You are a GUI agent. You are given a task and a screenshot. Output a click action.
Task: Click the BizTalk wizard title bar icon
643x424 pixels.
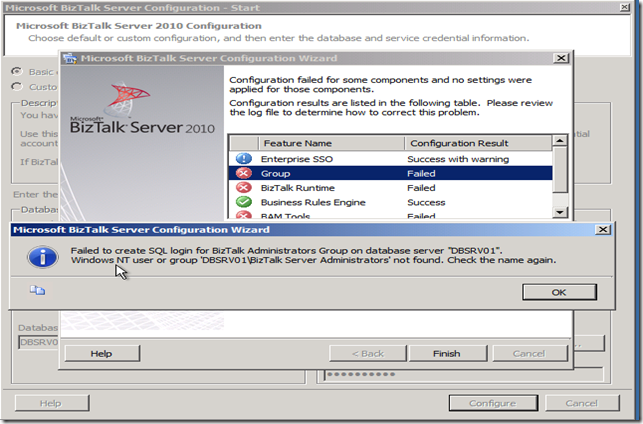[70, 58]
